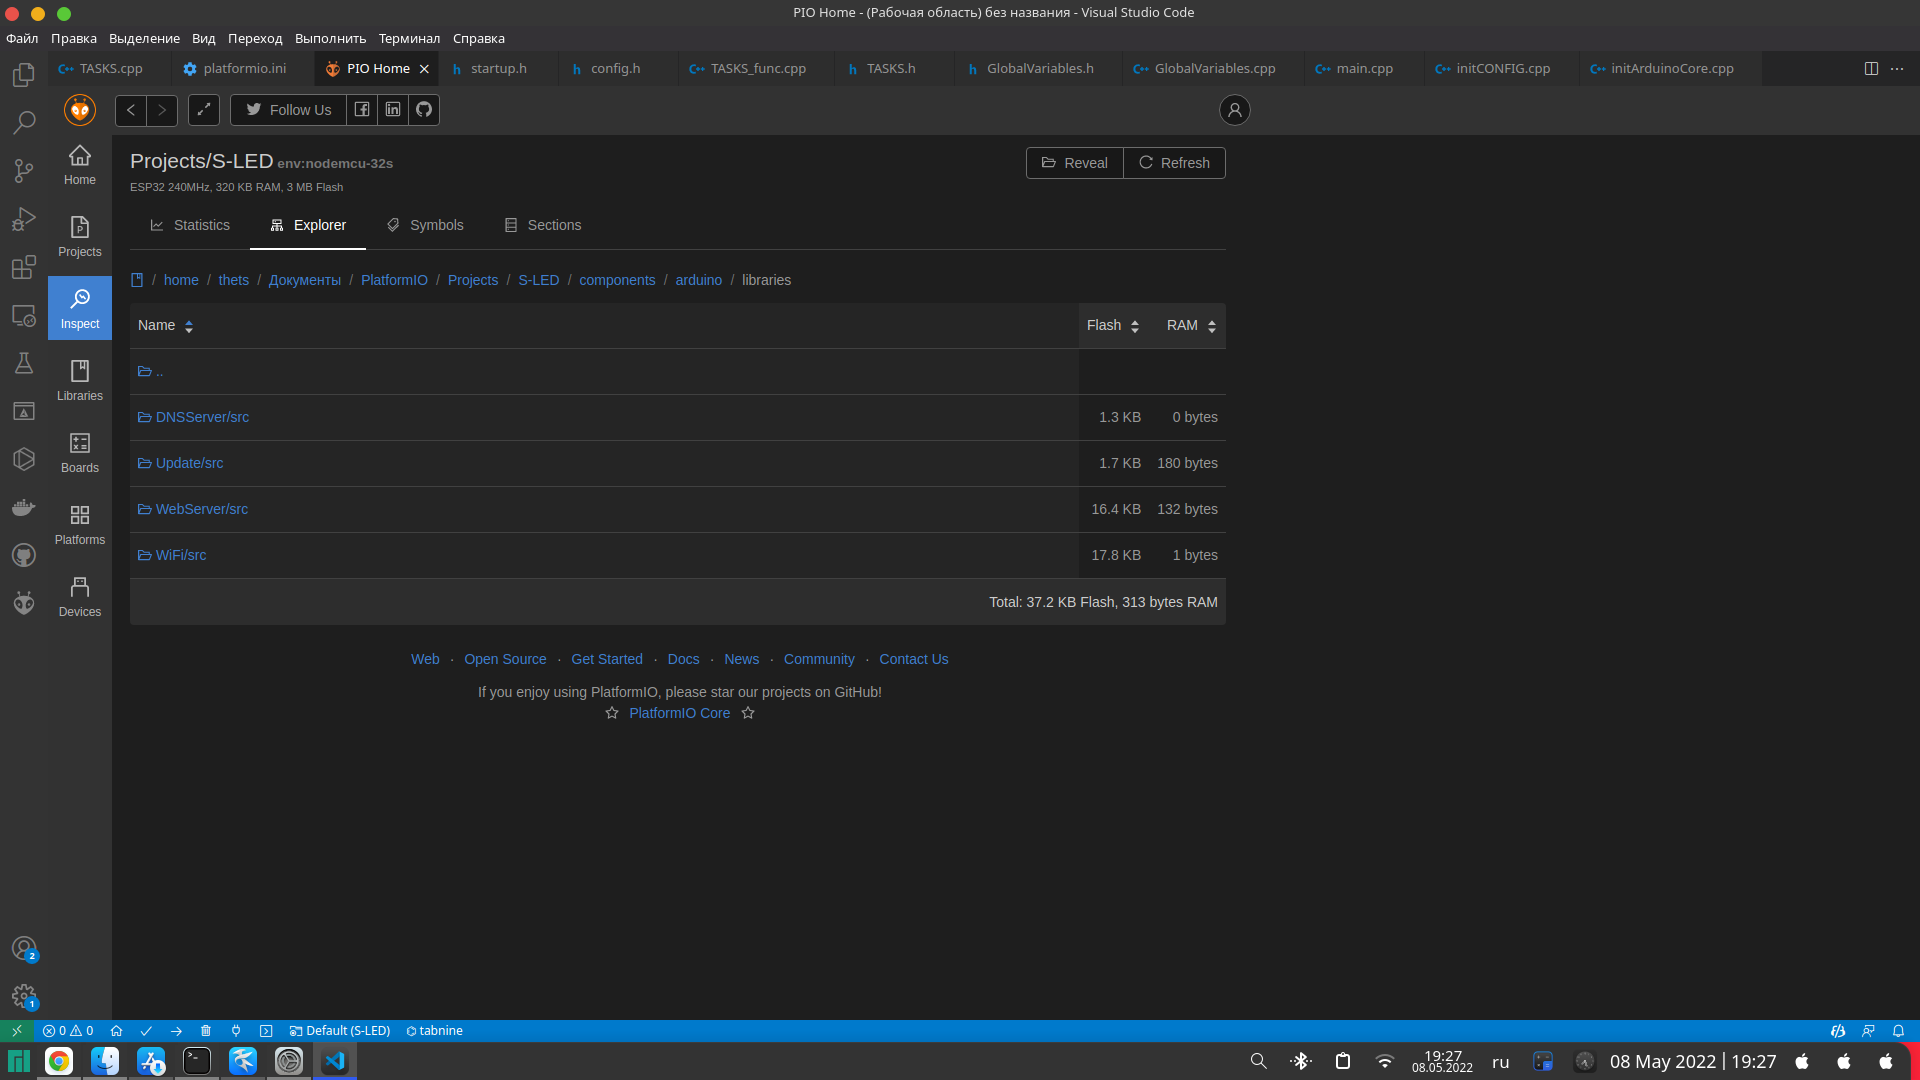Open PIO Libraries section
Image resolution: width=1920 pixels, height=1080 pixels.
point(80,380)
